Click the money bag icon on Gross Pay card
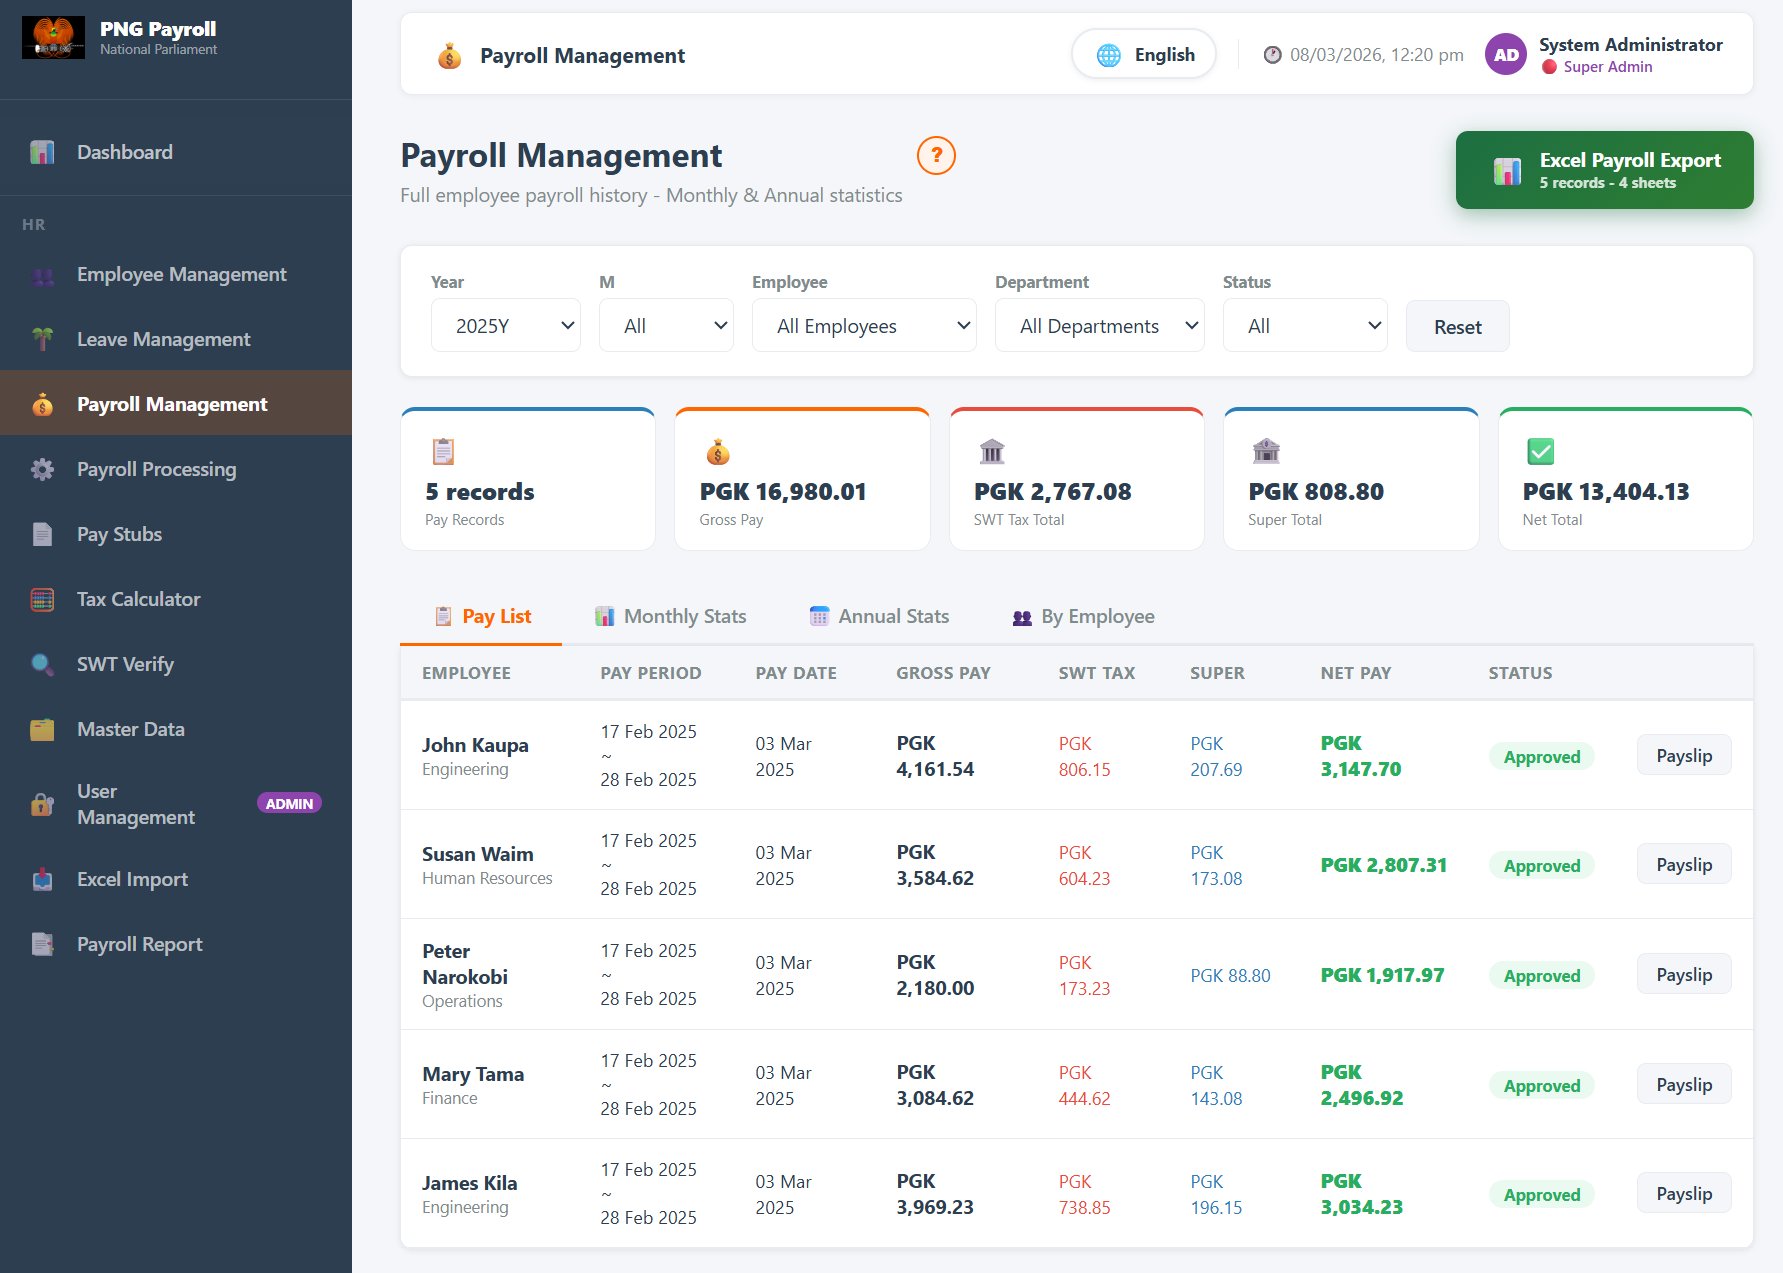 pyautogui.click(x=718, y=452)
